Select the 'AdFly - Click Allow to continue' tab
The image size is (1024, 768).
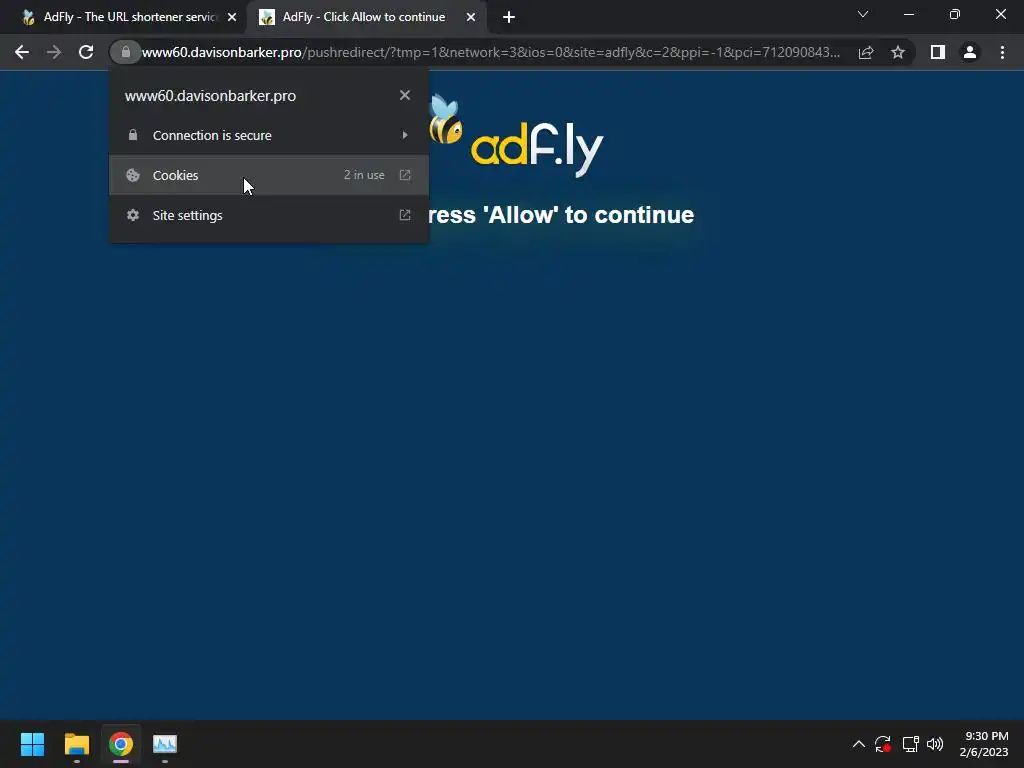364,17
